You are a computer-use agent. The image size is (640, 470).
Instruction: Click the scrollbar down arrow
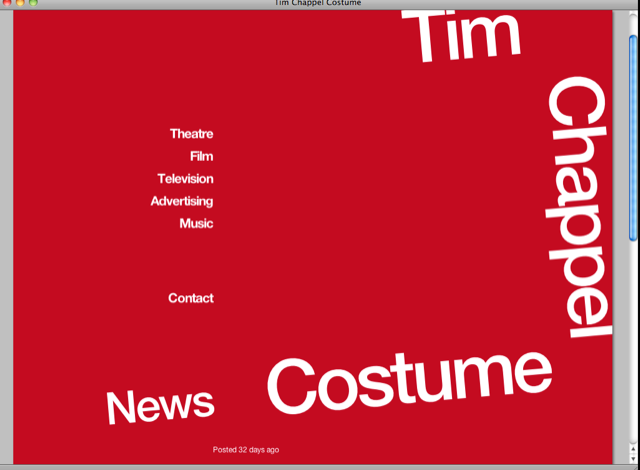tap(633, 459)
